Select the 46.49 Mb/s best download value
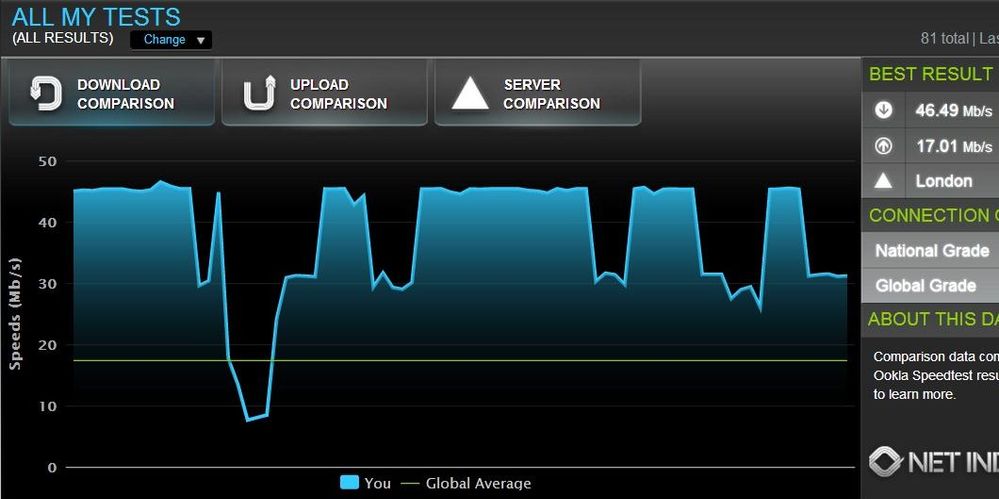This screenshot has height=499, width=999. [x=953, y=110]
